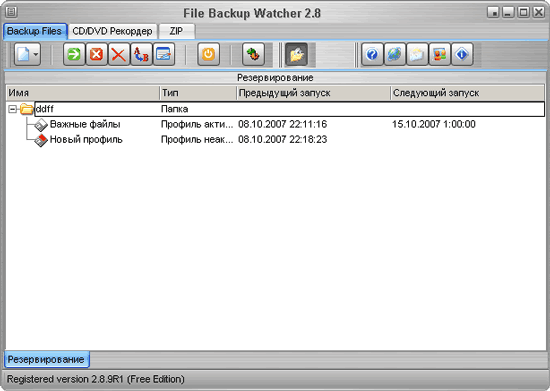This screenshot has height=391, width=550.
Task: Click the envelope mail icon
Action: (417, 54)
